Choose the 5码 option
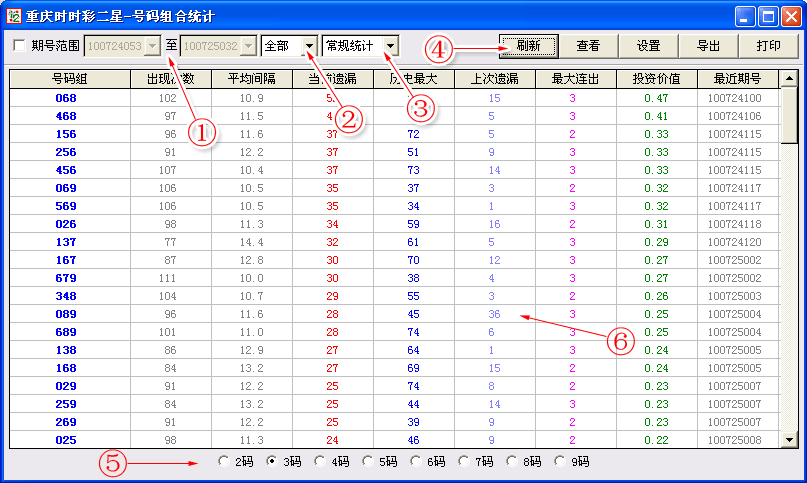 click(x=367, y=461)
